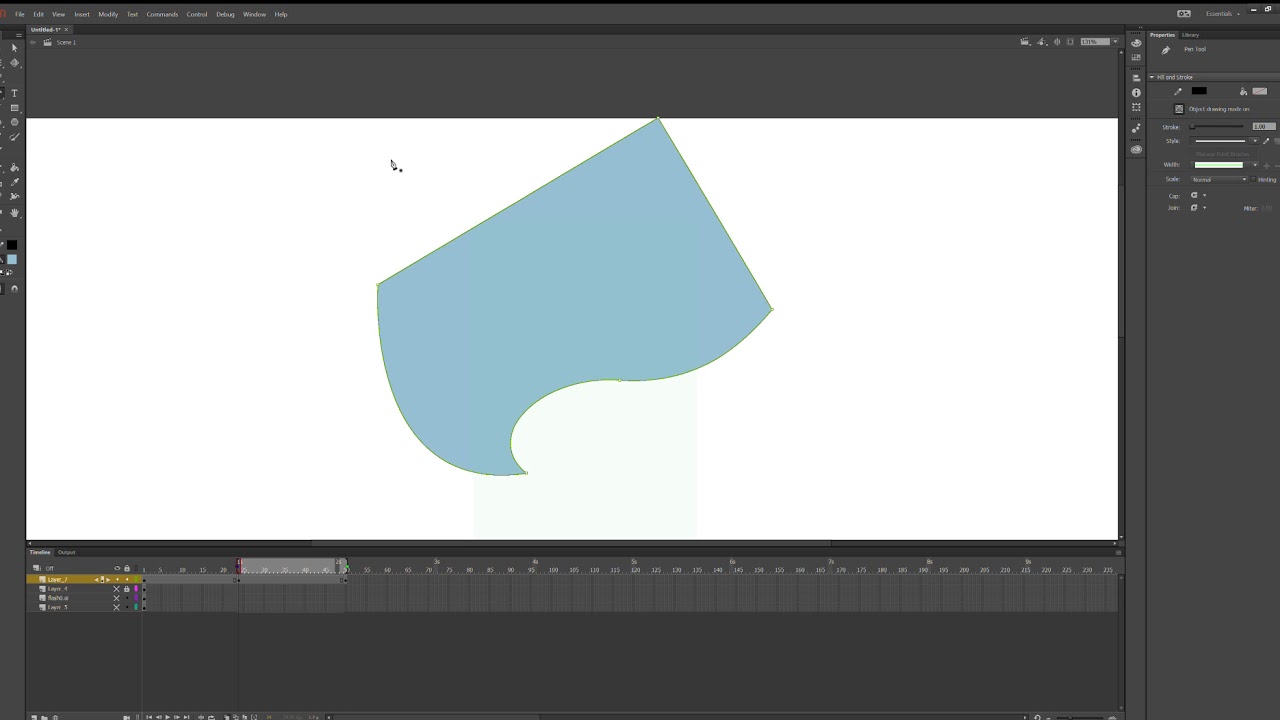Click the light blue fill color swatch in toolbar
Viewport: 1280px width, 720px height.
[x=12, y=259]
